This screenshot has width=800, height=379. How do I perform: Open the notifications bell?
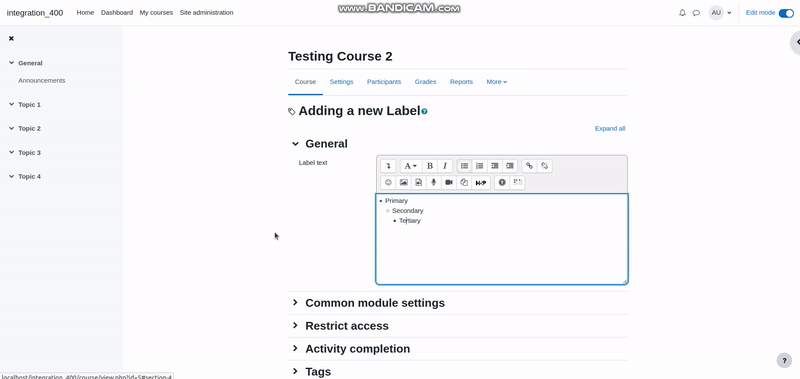682,13
